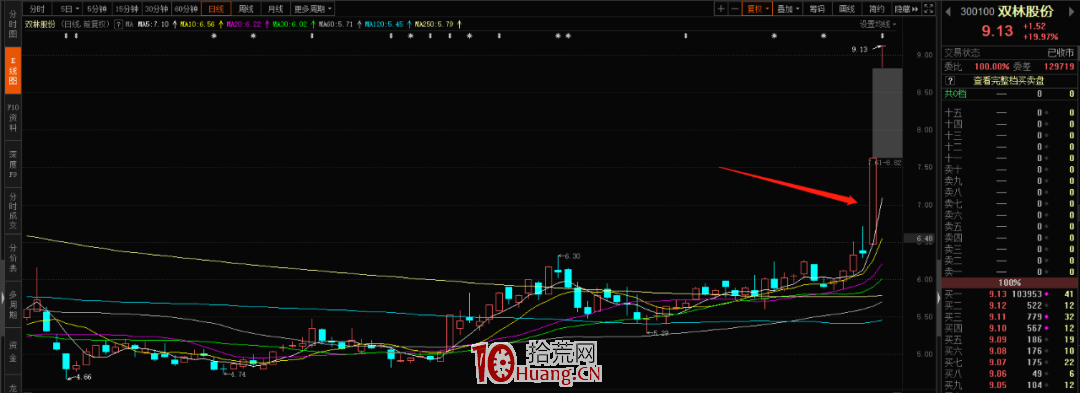Open K线图 sidebar tab

pos(12,71)
